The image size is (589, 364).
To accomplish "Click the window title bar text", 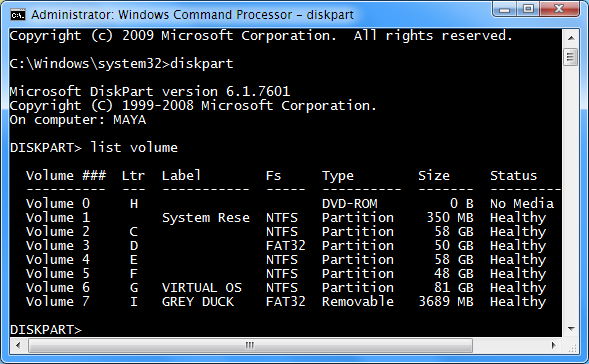I will [192, 15].
